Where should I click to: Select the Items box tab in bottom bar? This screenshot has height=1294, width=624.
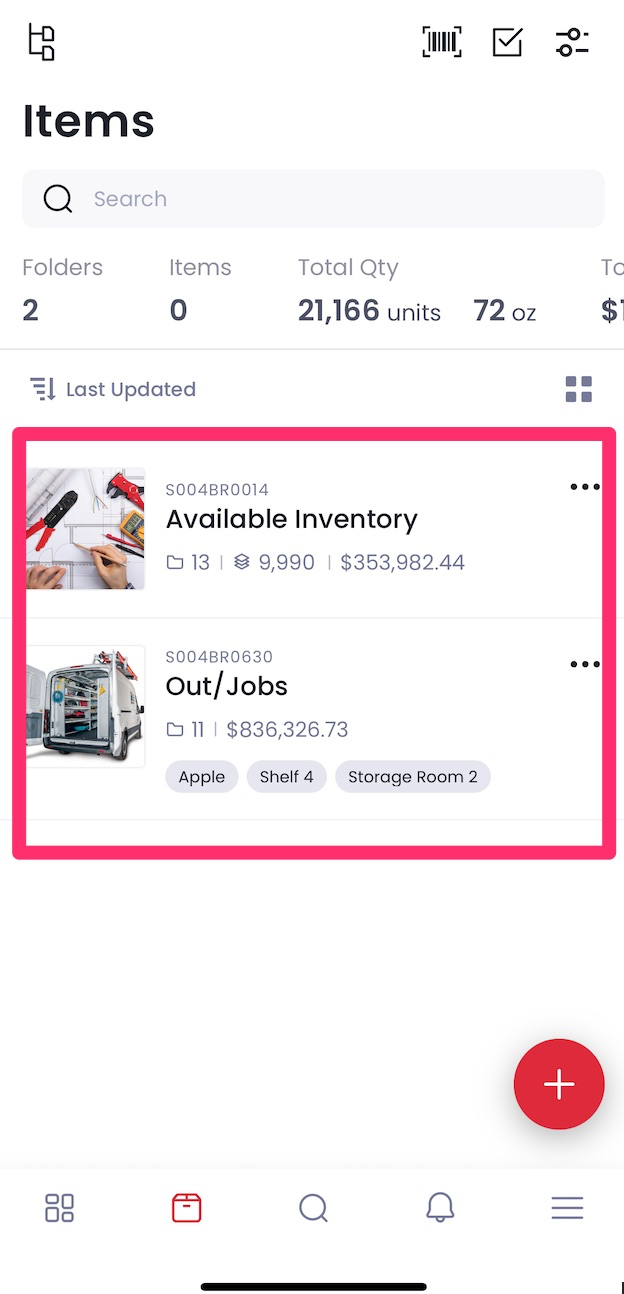coord(186,1208)
